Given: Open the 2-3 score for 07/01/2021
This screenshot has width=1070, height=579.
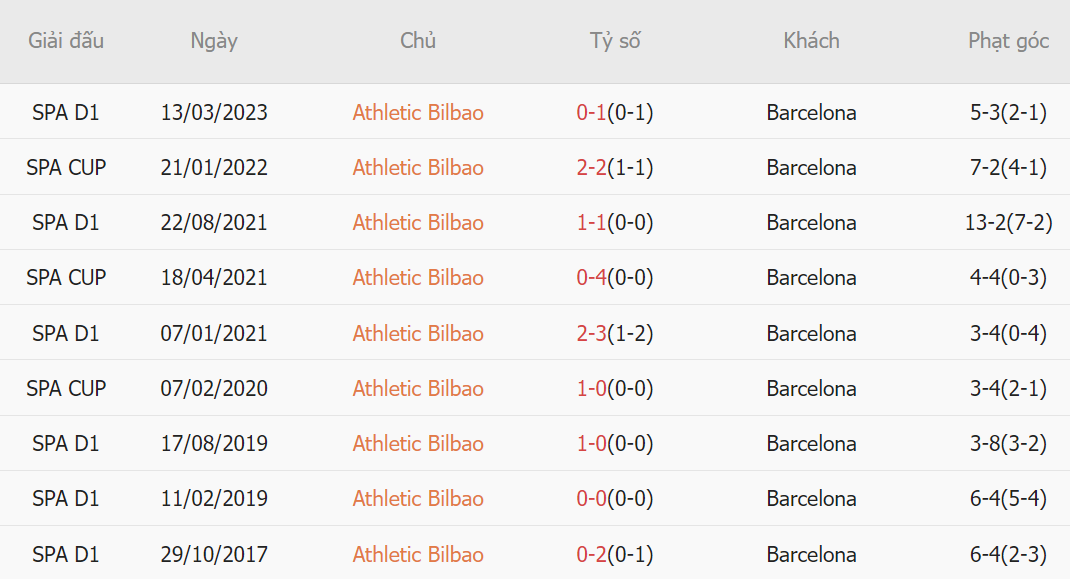Looking at the screenshot, I should tap(592, 334).
